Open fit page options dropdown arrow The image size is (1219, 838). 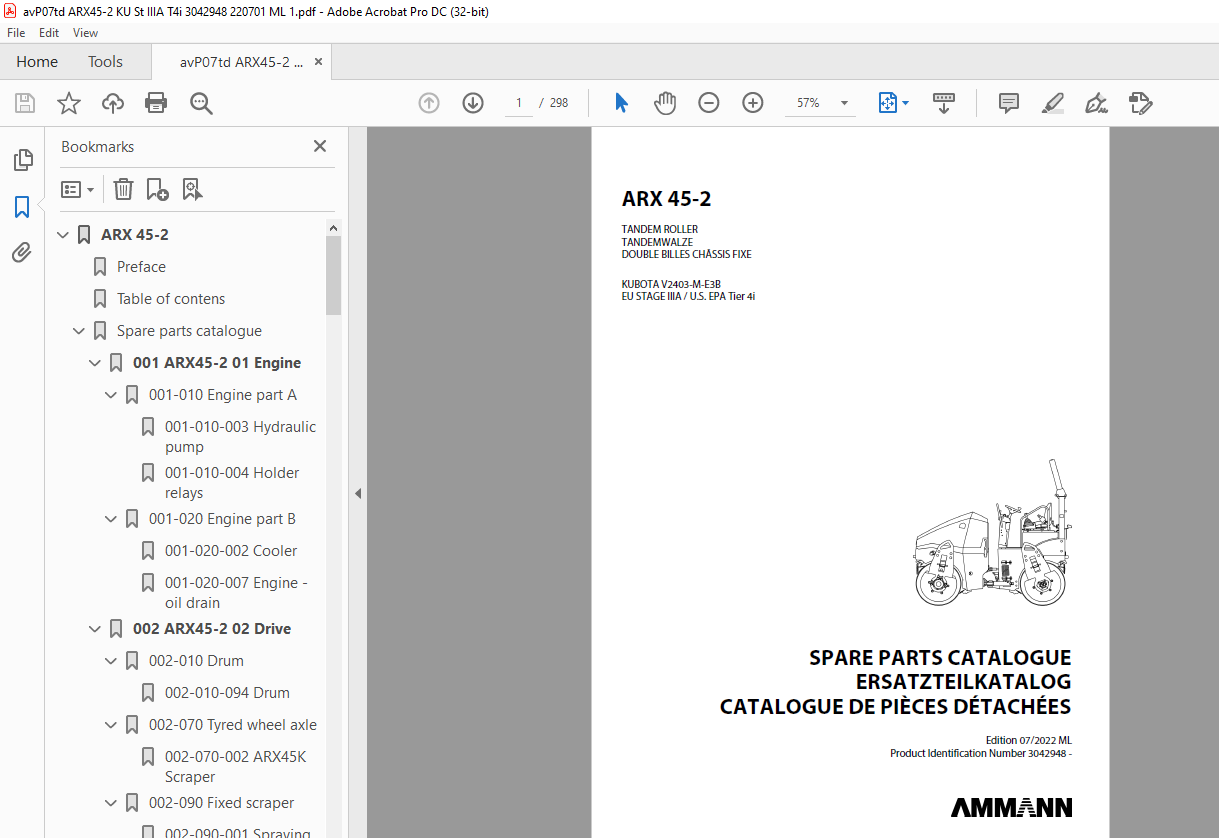[905, 103]
